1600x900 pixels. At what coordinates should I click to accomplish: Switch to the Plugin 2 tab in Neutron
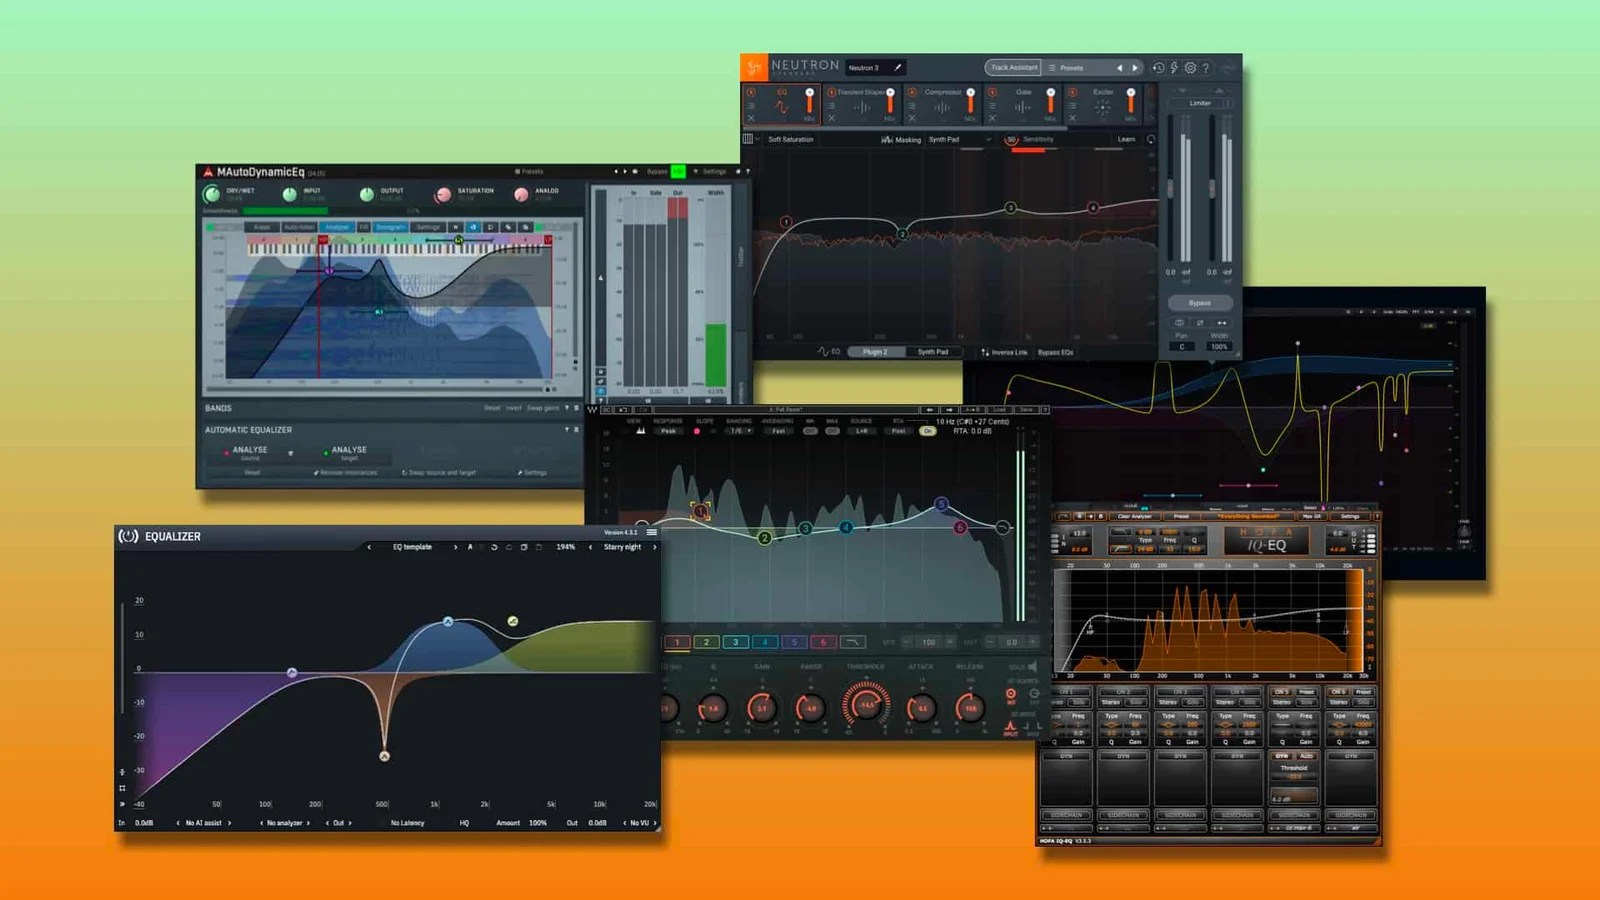point(877,352)
